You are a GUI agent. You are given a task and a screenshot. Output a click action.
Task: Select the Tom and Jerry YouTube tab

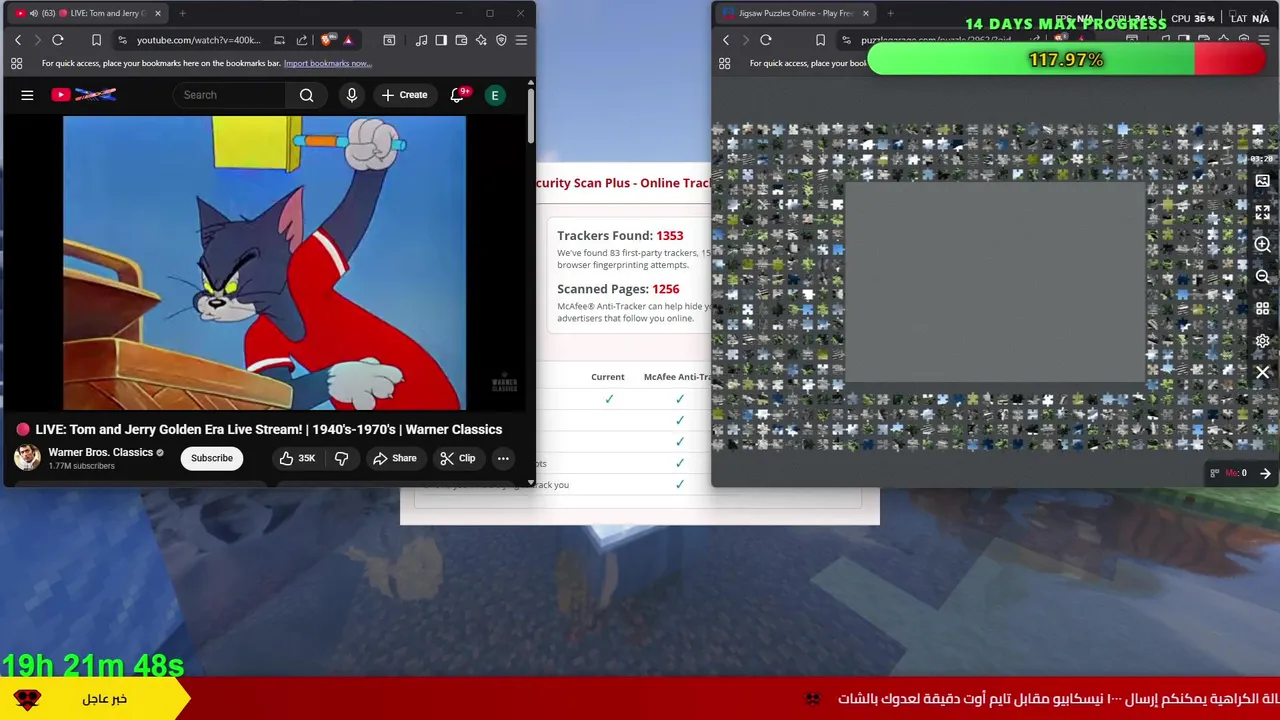click(86, 13)
